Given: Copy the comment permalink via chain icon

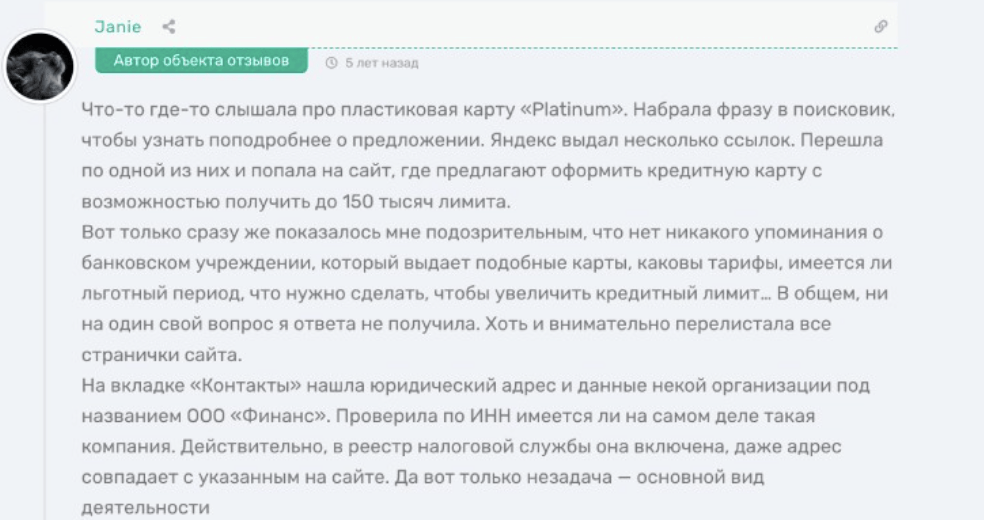Looking at the screenshot, I should click(880, 27).
